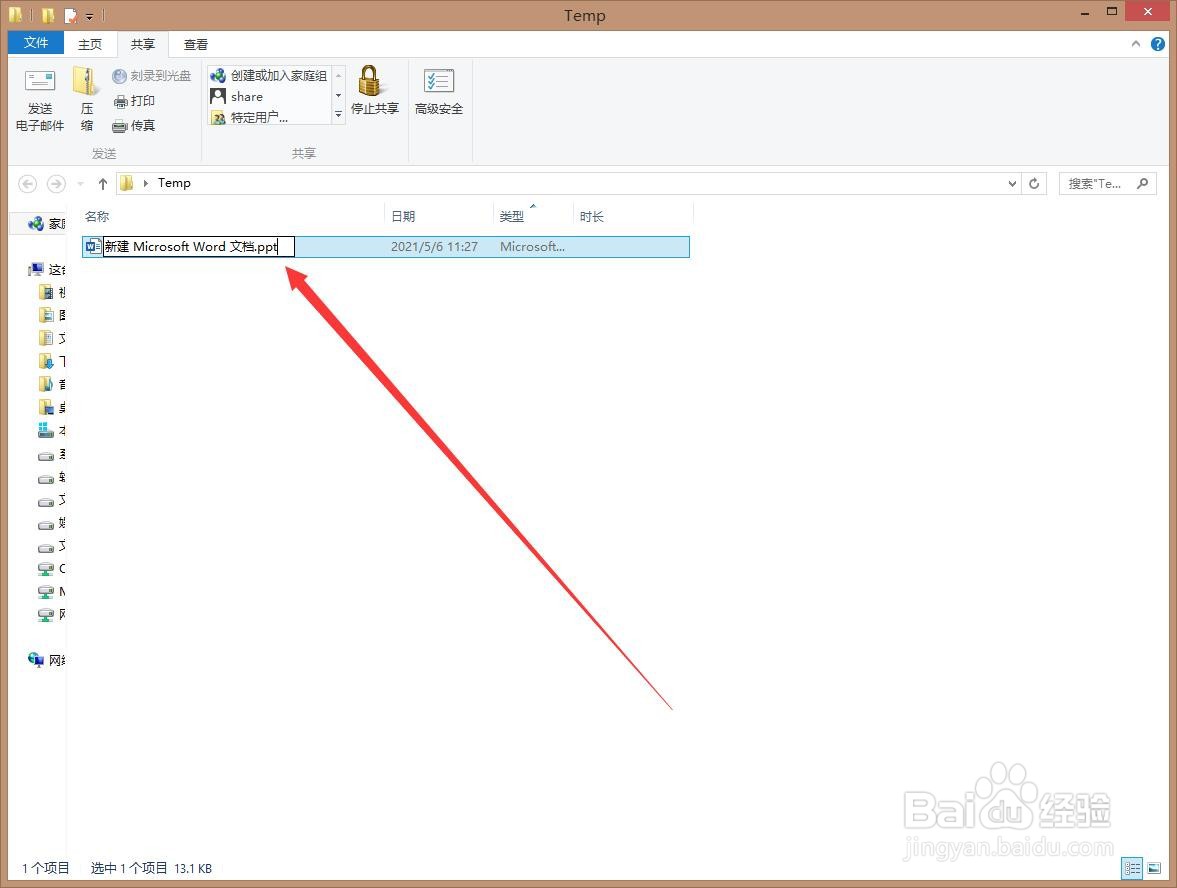Open the Desktop folder in navigation pane

point(52,408)
